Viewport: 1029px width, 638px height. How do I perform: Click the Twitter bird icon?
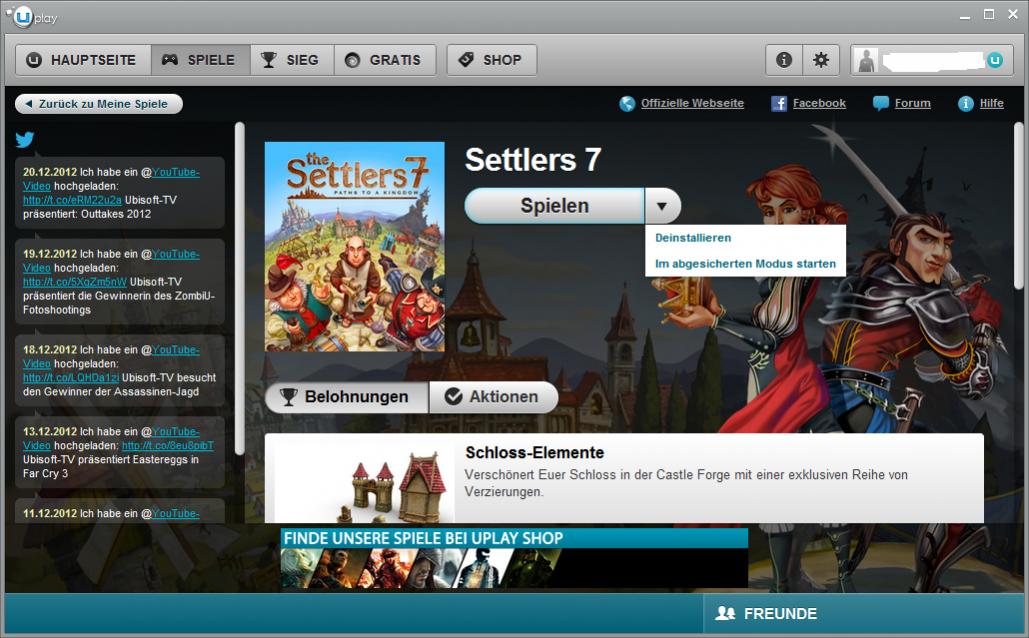click(24, 139)
